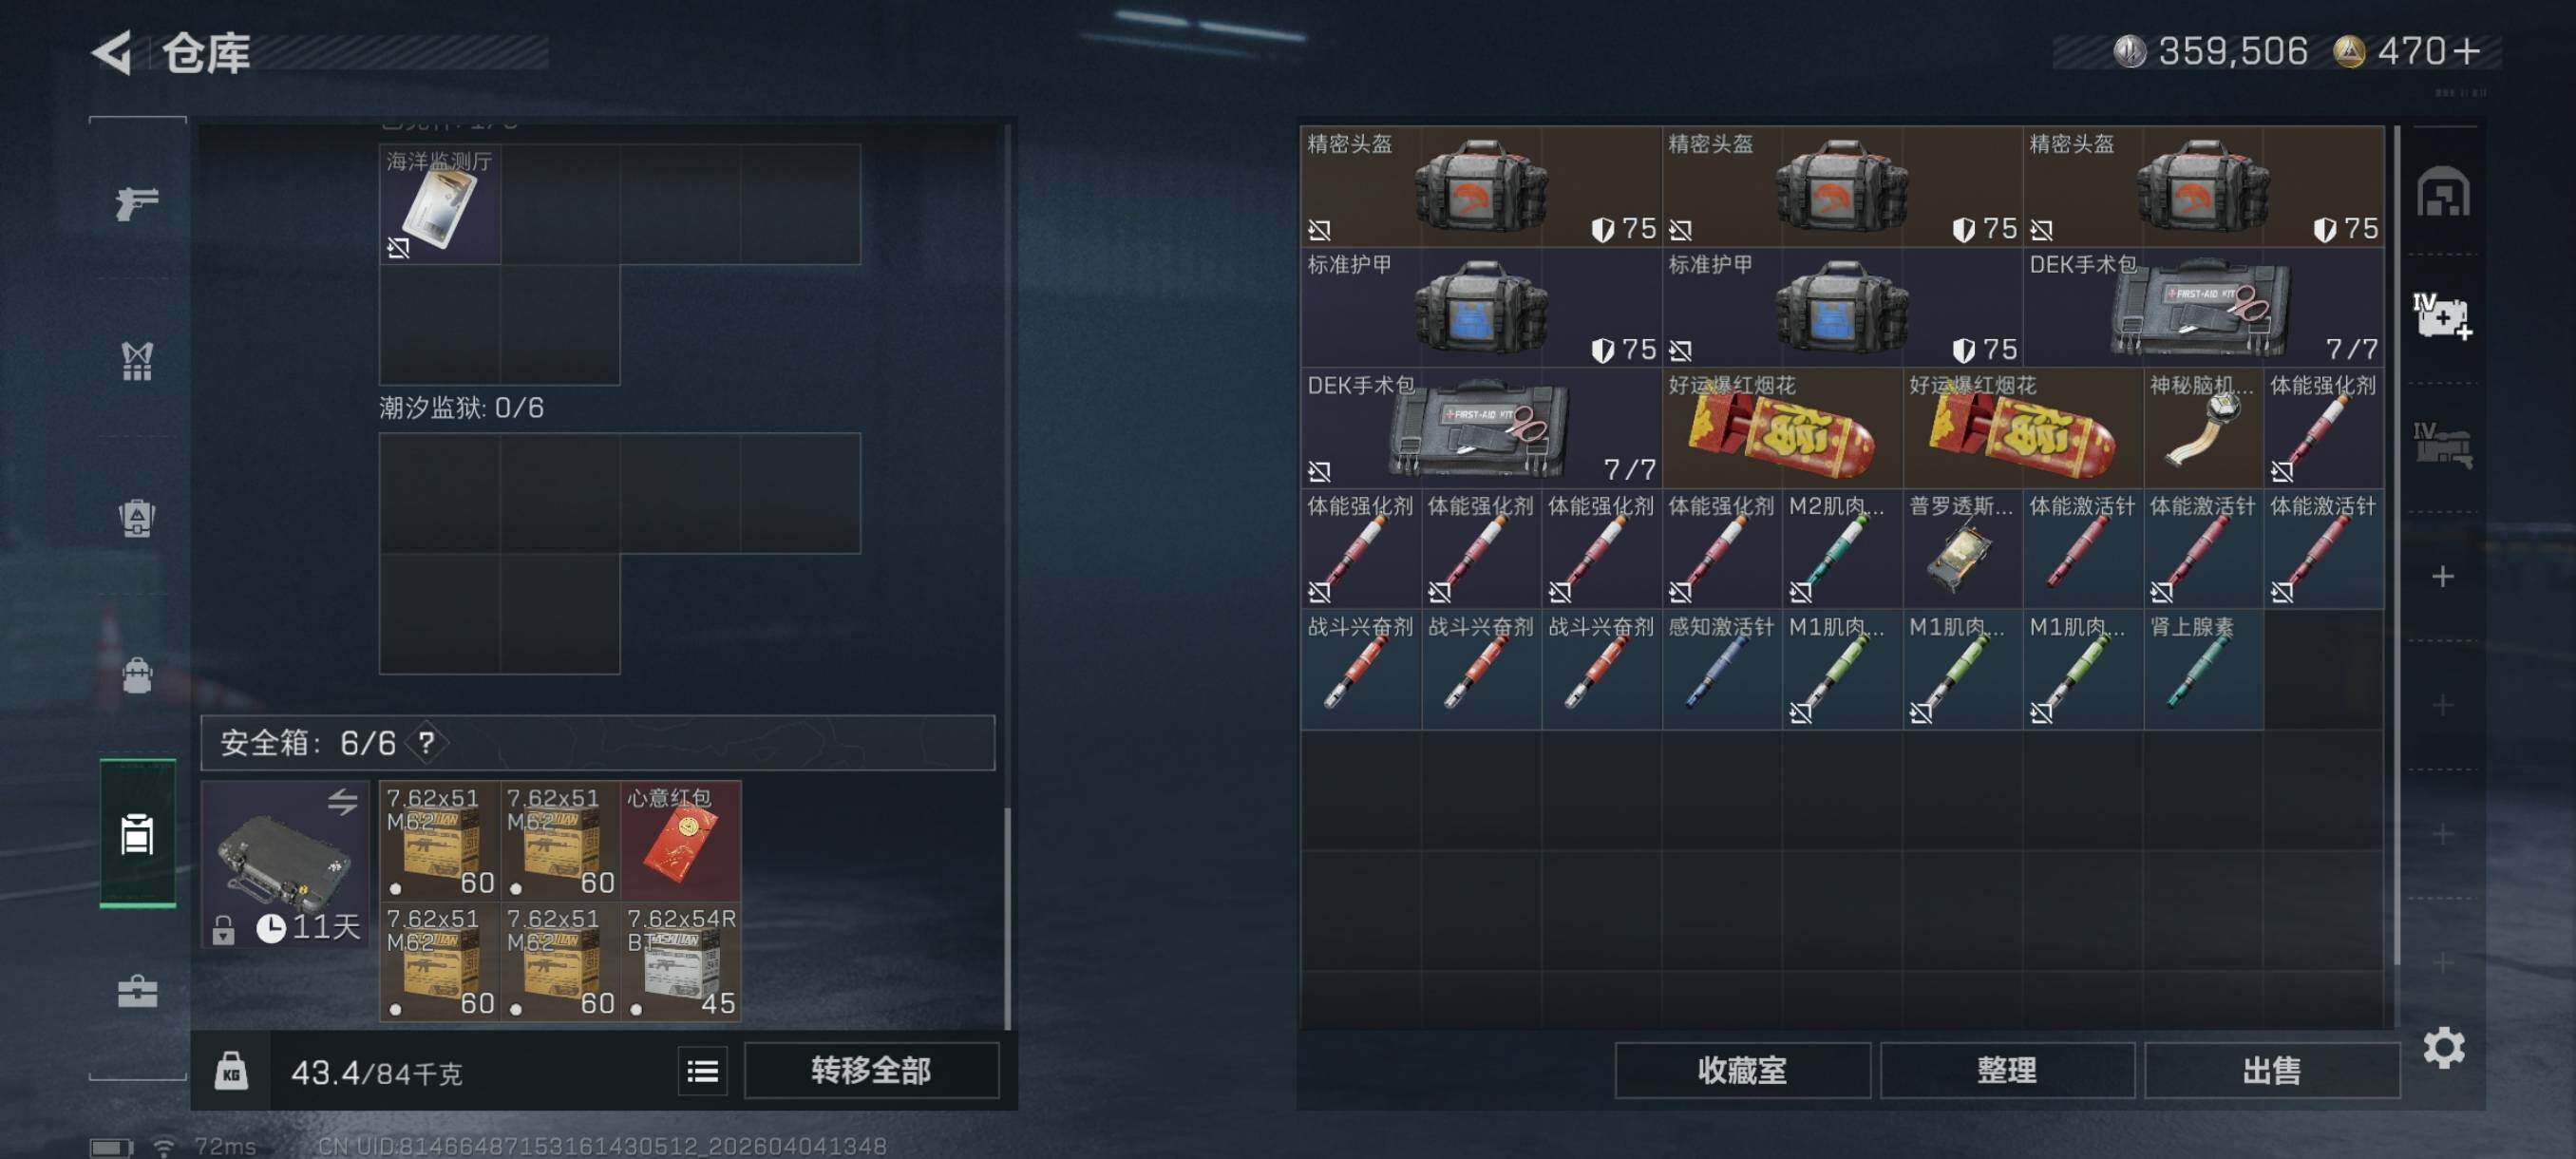Click the warehouse grid vertical scrollbar
The height and width of the screenshot is (1159, 2576).
[x=2397, y=545]
